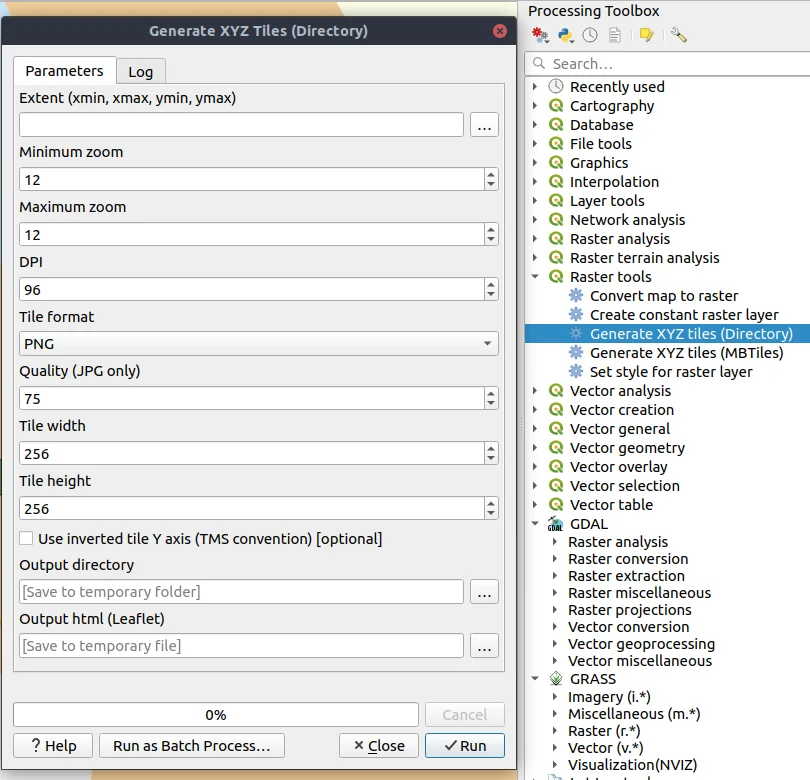The image size is (810, 780).
Task: Open Generate XYZ tiles (MBTiles) algorithm
Action: [x=686, y=353]
